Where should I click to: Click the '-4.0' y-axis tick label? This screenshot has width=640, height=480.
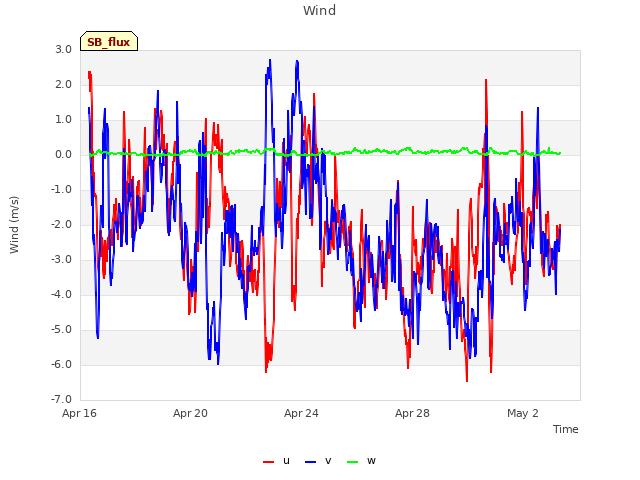62,295
